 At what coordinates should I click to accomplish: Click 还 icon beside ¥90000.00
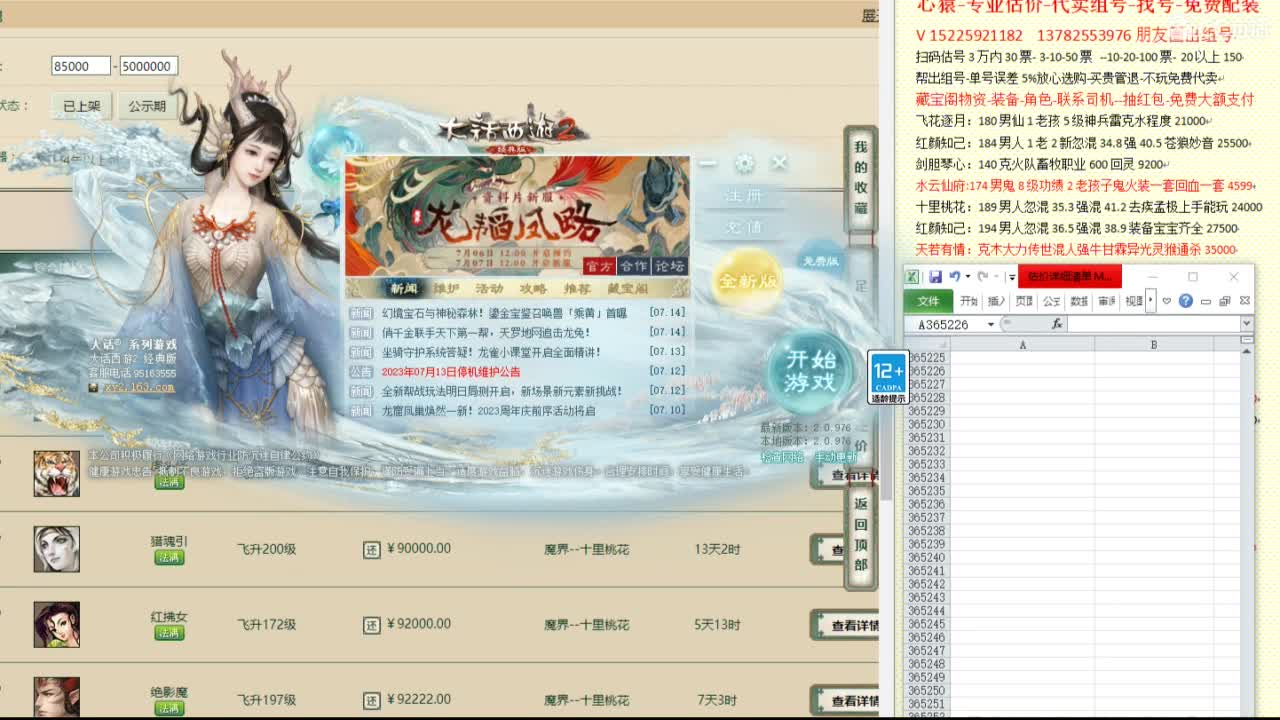pos(371,549)
